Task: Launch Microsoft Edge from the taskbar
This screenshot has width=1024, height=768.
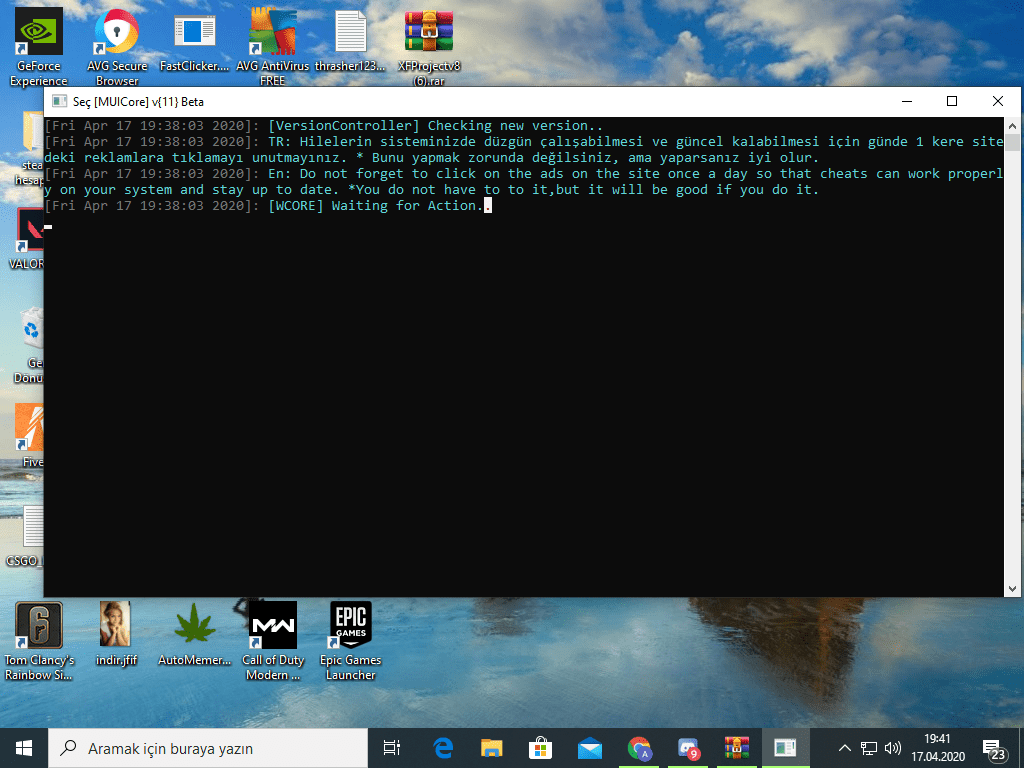Action: point(443,748)
